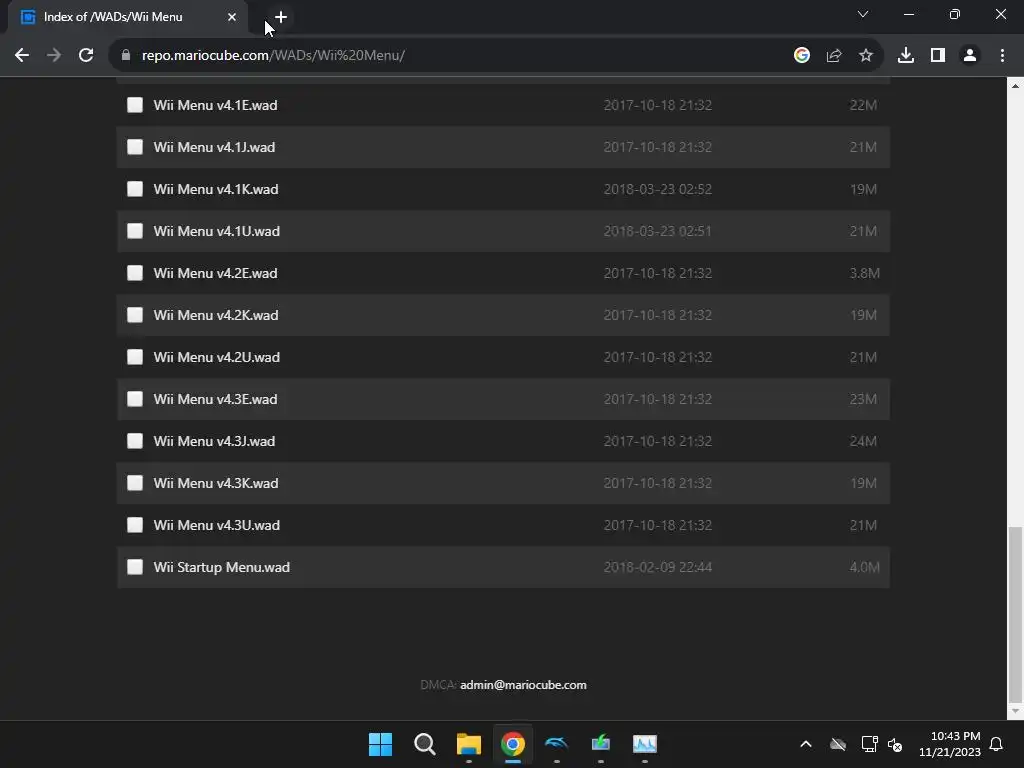The height and width of the screenshot is (768, 1024).
Task: Open OneDrive cloud tray icon
Action: (838, 744)
